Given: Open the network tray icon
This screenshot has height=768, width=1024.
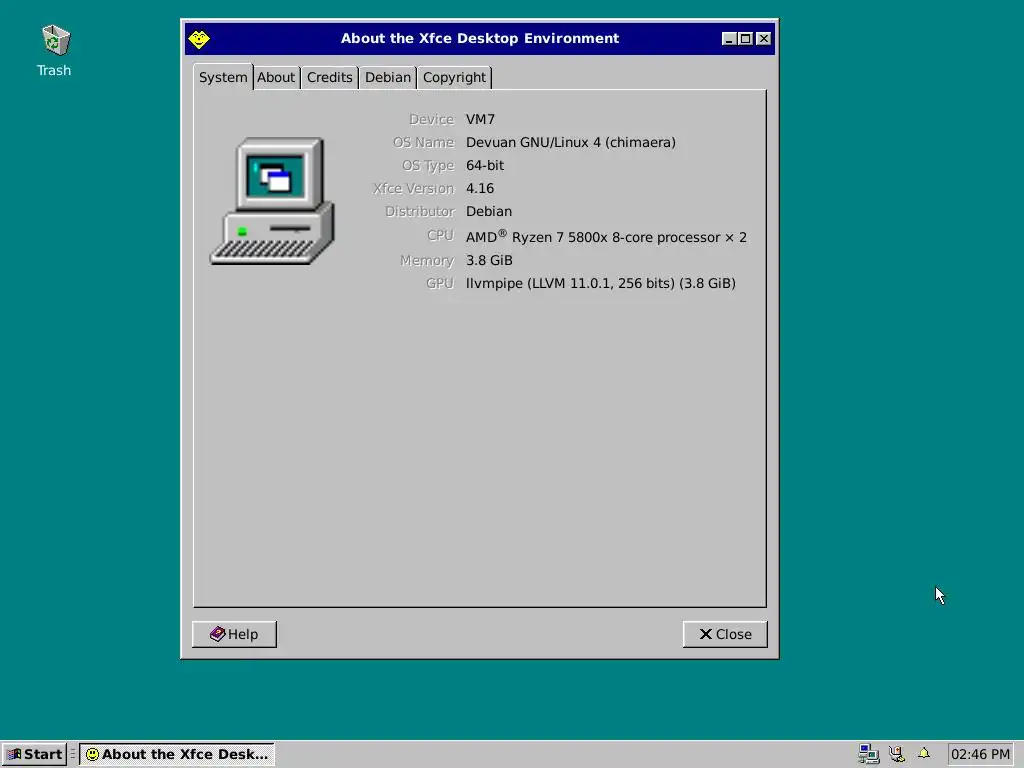Looking at the screenshot, I should 869,754.
